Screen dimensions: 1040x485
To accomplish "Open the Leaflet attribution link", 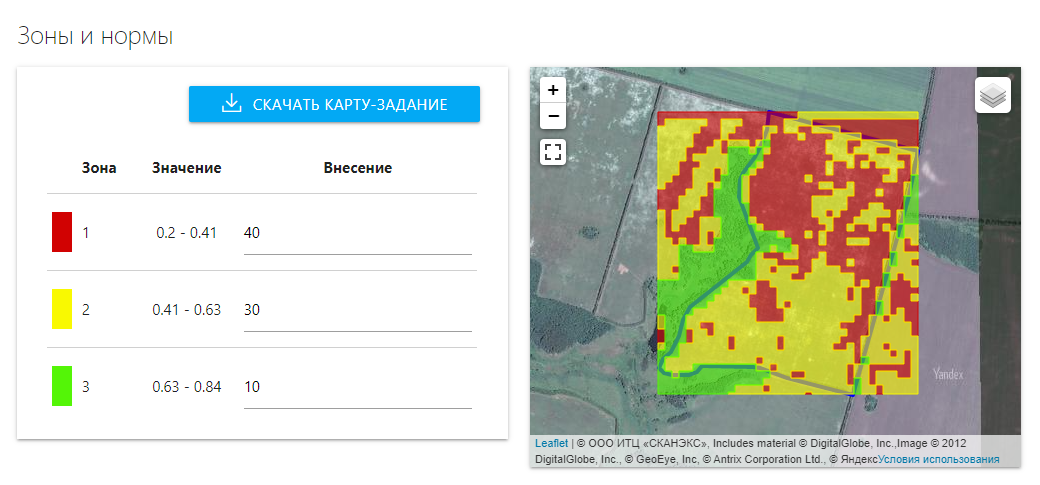I will coord(551,443).
